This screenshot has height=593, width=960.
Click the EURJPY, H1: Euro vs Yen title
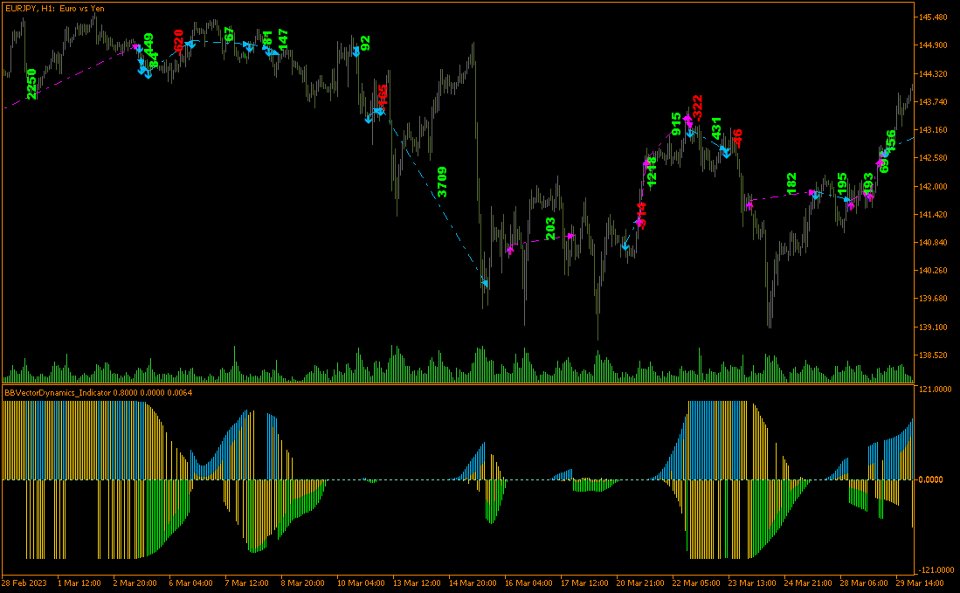click(55, 8)
